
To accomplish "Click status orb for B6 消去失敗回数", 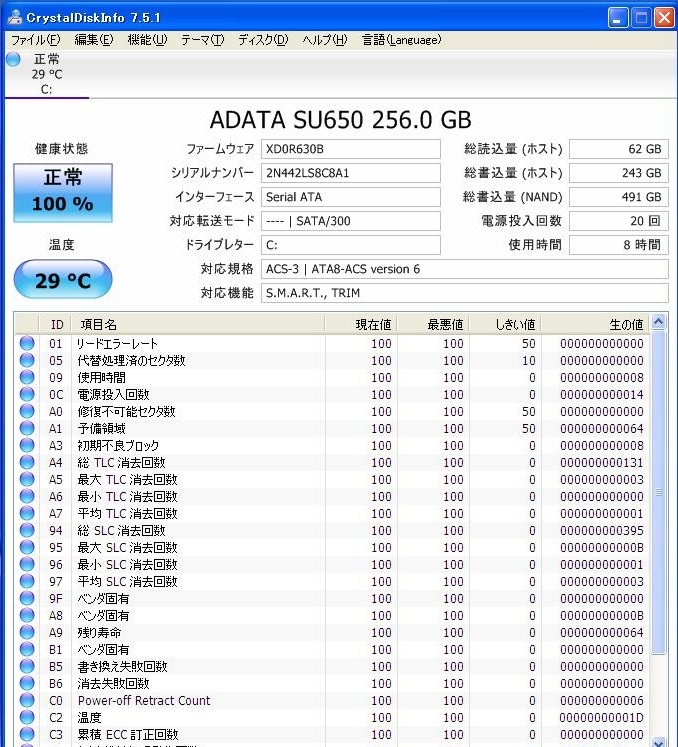I will (x=27, y=683).
